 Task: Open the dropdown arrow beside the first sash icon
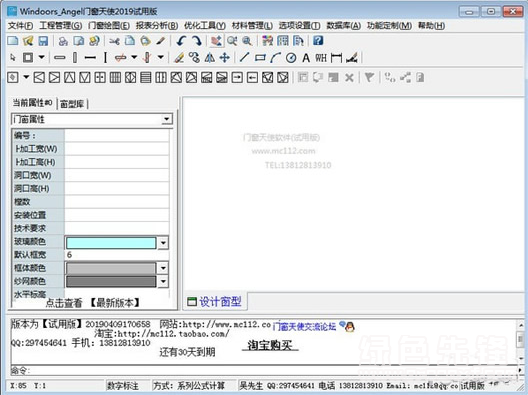point(26,77)
